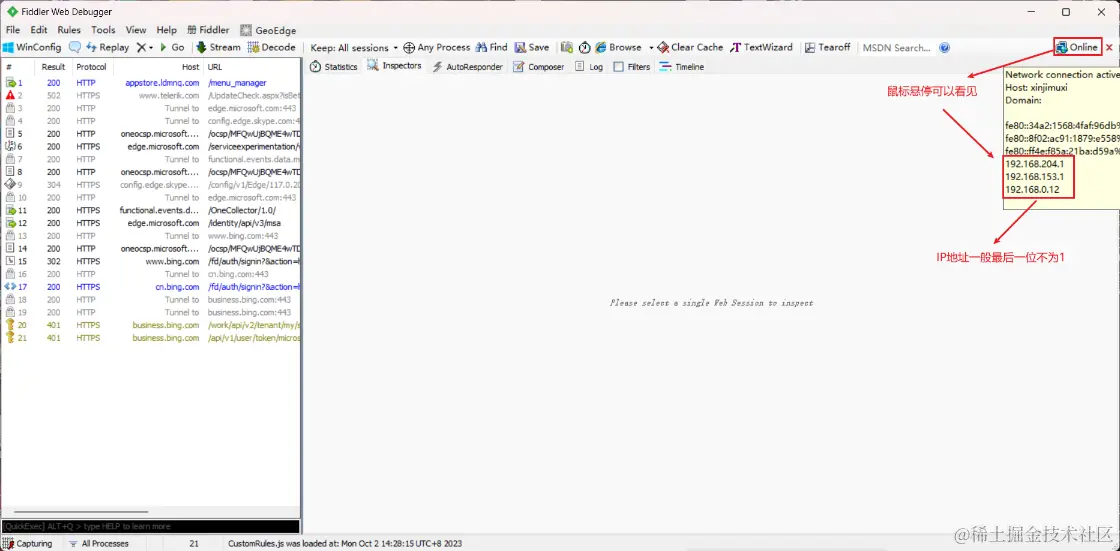
Task: Open Find sessions
Action: [x=491, y=47]
